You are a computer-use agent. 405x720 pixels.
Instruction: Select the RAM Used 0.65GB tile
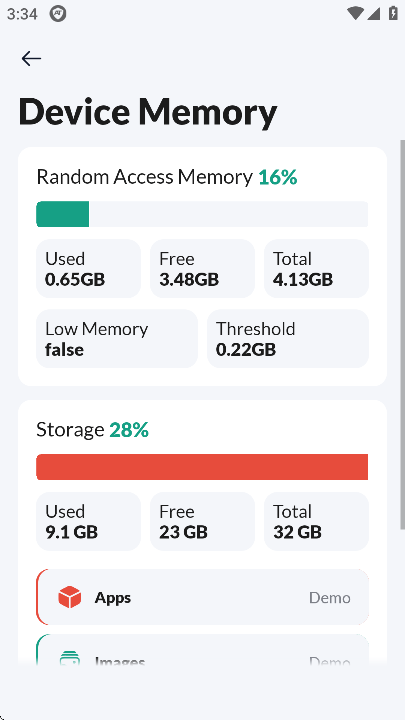[89, 269]
